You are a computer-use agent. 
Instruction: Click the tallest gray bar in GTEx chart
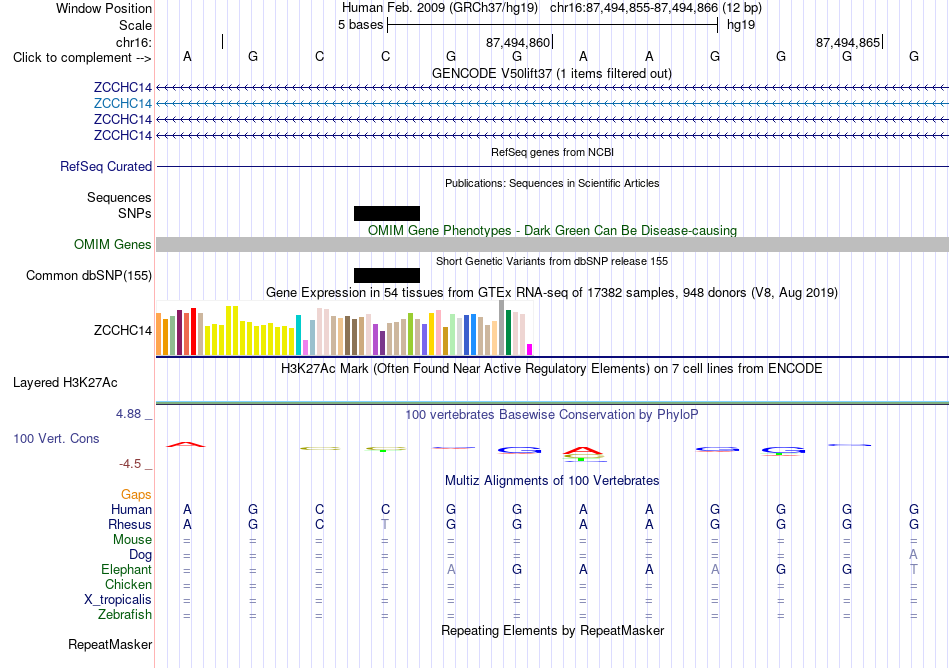click(x=502, y=328)
